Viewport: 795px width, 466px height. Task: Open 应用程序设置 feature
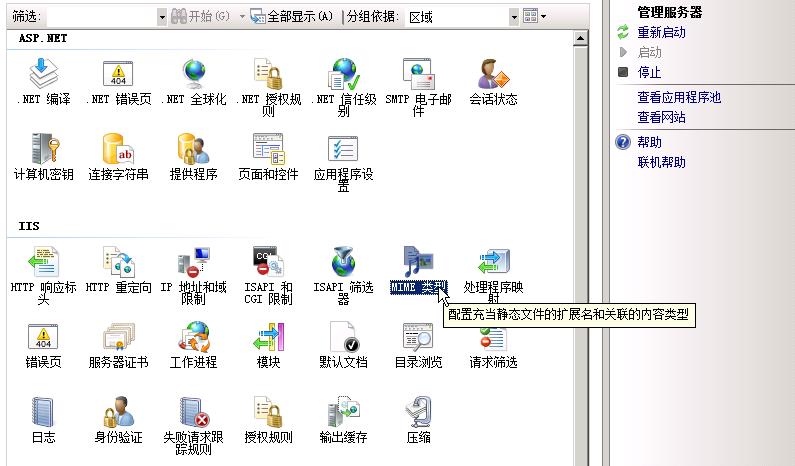point(344,163)
